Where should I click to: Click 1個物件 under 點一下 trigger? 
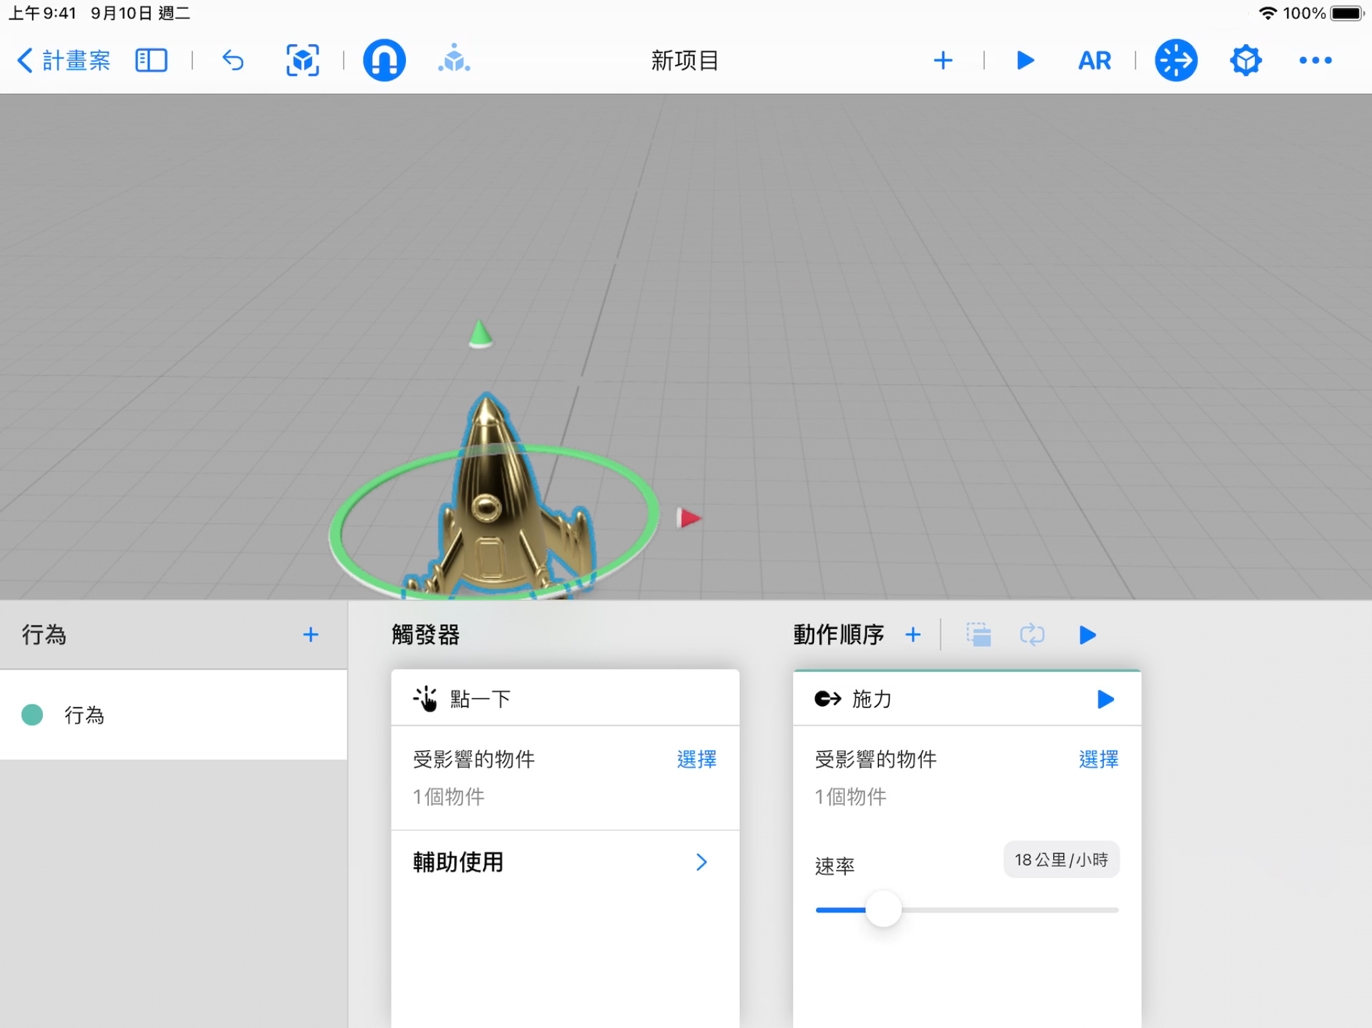pyautogui.click(x=449, y=797)
